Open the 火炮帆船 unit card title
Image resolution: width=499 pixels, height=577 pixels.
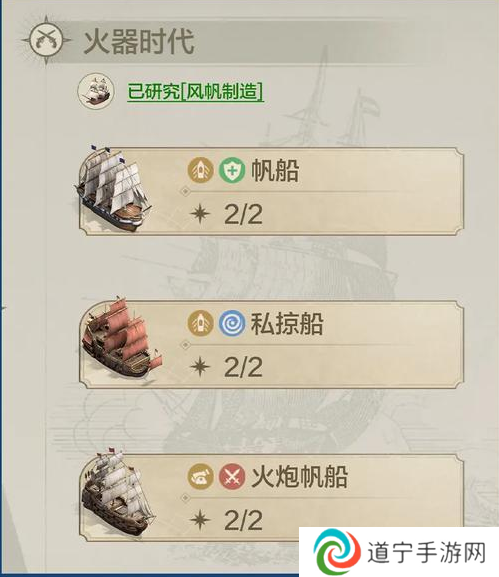pyautogui.click(x=299, y=477)
